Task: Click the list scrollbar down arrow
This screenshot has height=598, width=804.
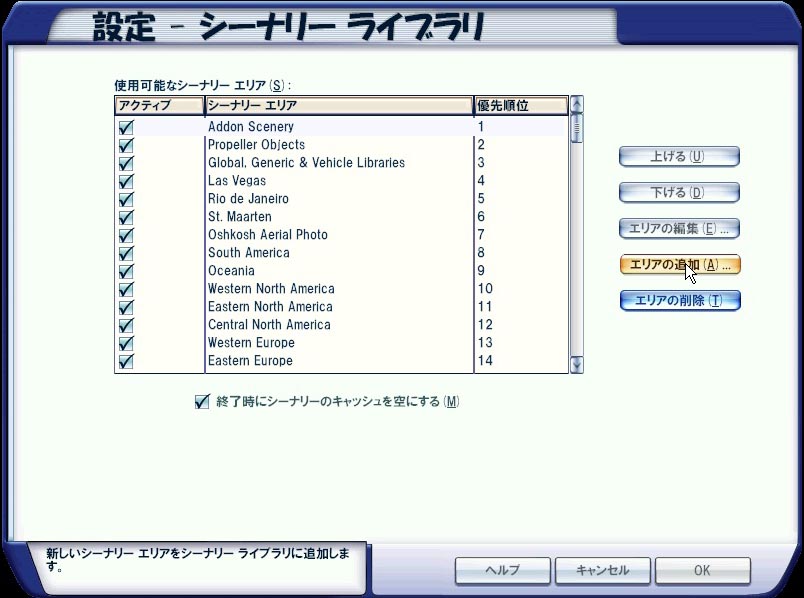Action: 577,365
